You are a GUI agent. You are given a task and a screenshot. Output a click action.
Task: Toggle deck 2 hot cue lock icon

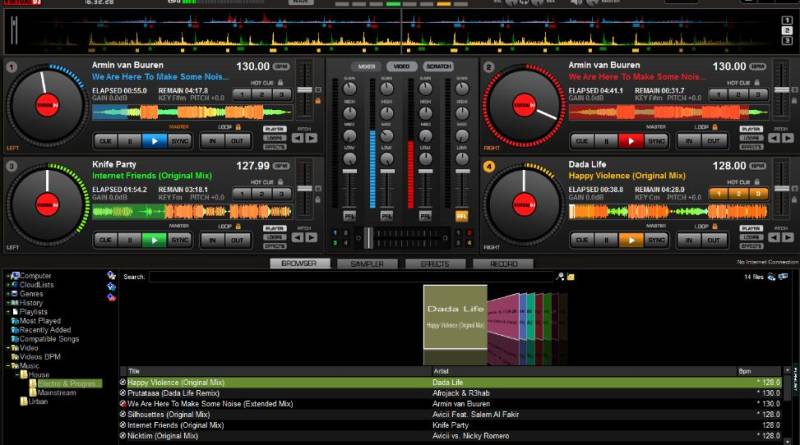[x=757, y=82]
